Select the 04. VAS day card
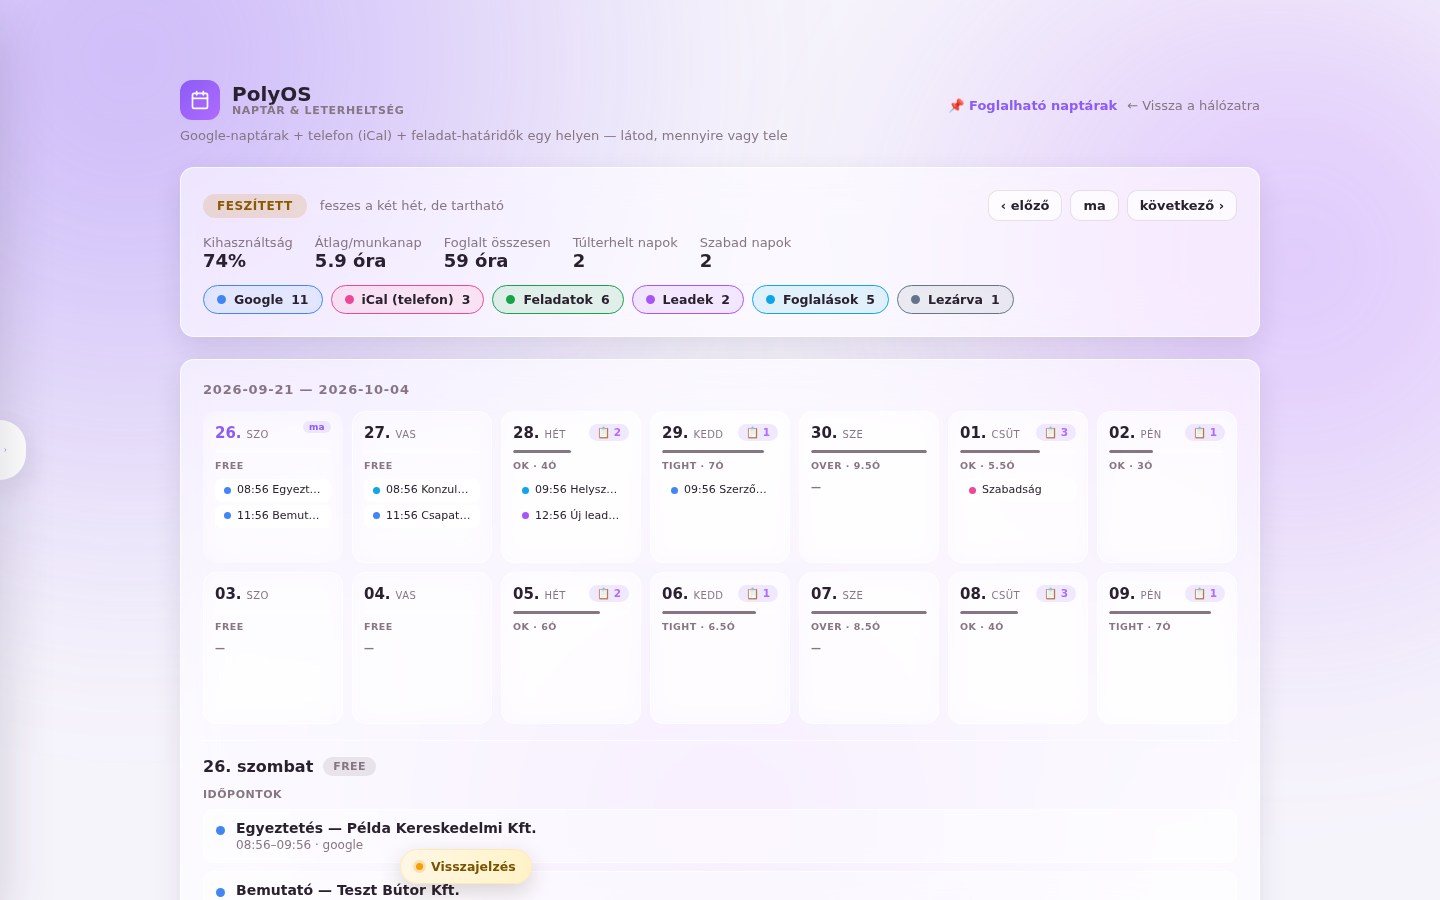Image resolution: width=1440 pixels, height=900 pixels. (x=422, y=648)
